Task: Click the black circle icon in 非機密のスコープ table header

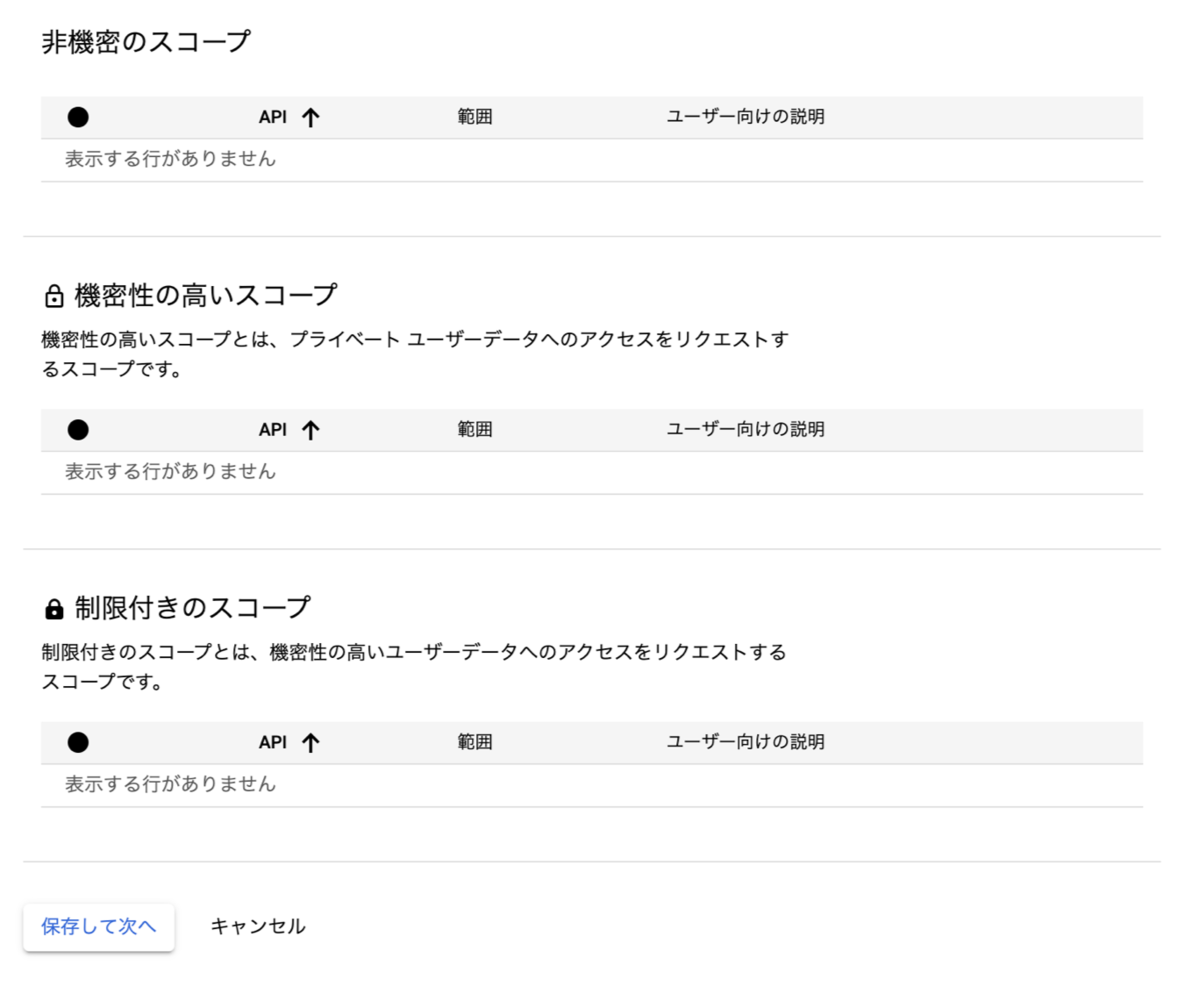Action: coord(78,116)
